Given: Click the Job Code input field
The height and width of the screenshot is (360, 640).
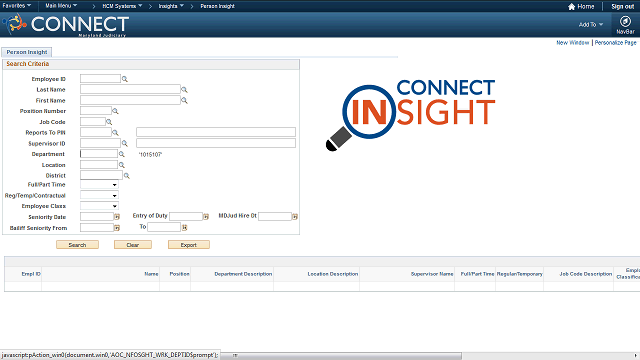Looking at the screenshot, I should 93,122.
